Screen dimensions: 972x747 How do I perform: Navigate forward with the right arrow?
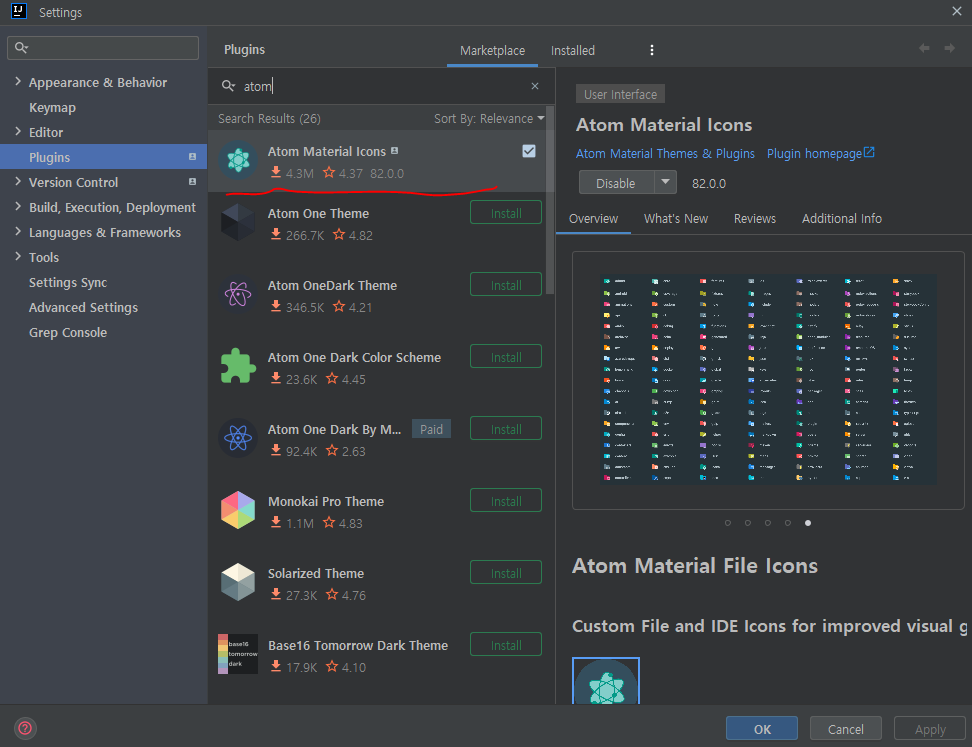pyautogui.click(x=950, y=48)
